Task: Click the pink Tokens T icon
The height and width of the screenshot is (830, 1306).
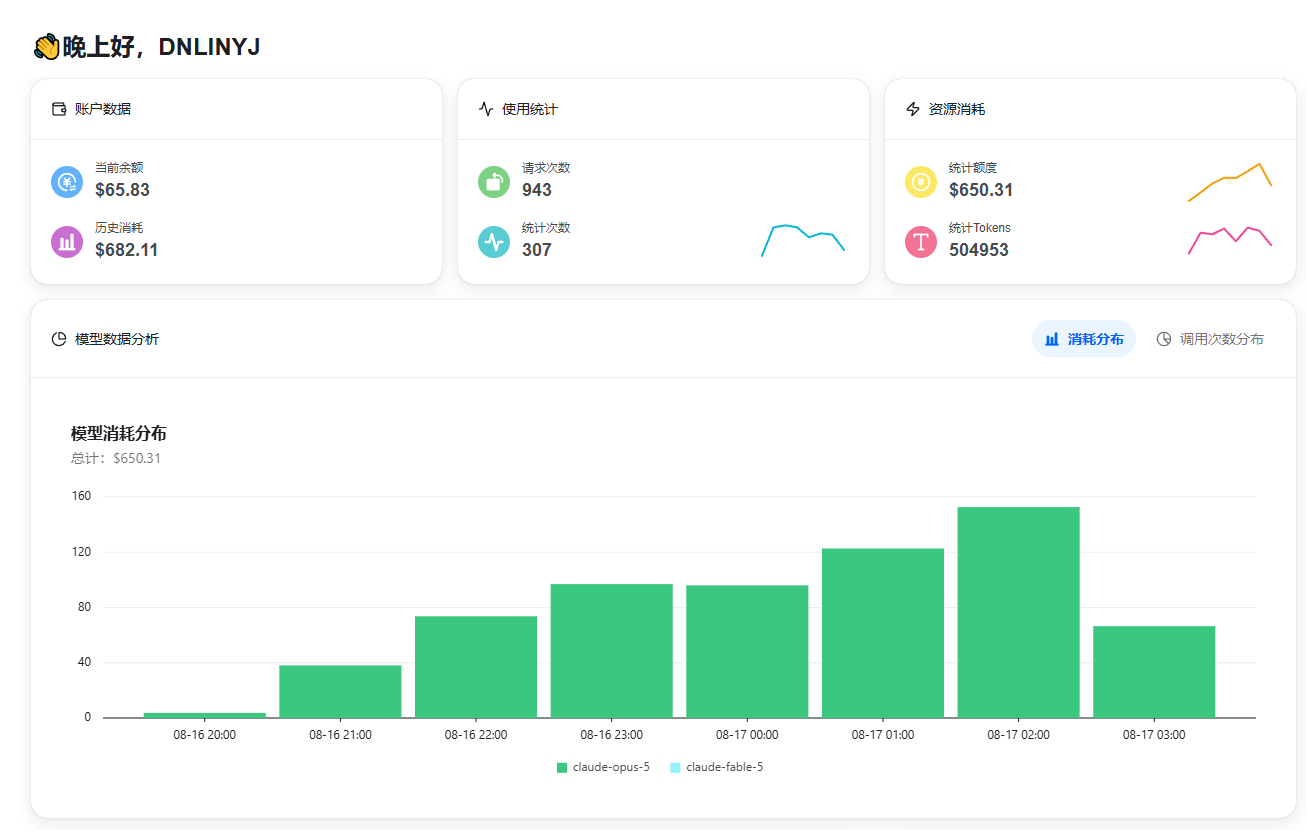Action: click(x=921, y=242)
